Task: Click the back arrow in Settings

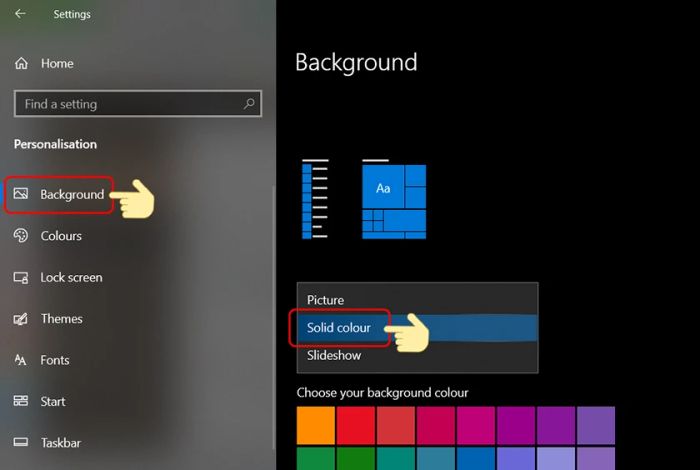Action: [x=20, y=14]
